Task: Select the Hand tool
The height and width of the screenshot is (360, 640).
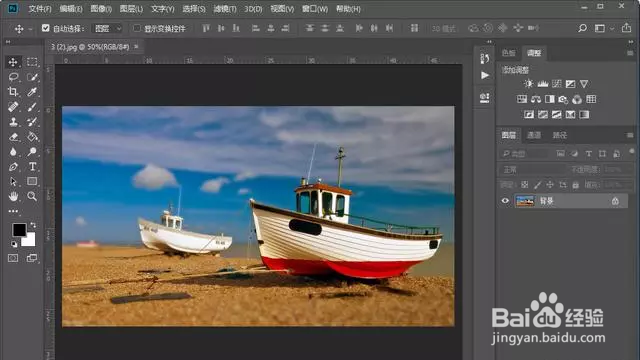Action: tap(13, 196)
